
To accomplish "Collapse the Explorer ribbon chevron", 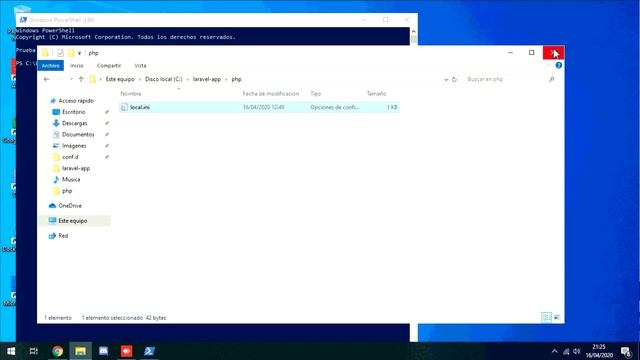I will click(x=549, y=65).
